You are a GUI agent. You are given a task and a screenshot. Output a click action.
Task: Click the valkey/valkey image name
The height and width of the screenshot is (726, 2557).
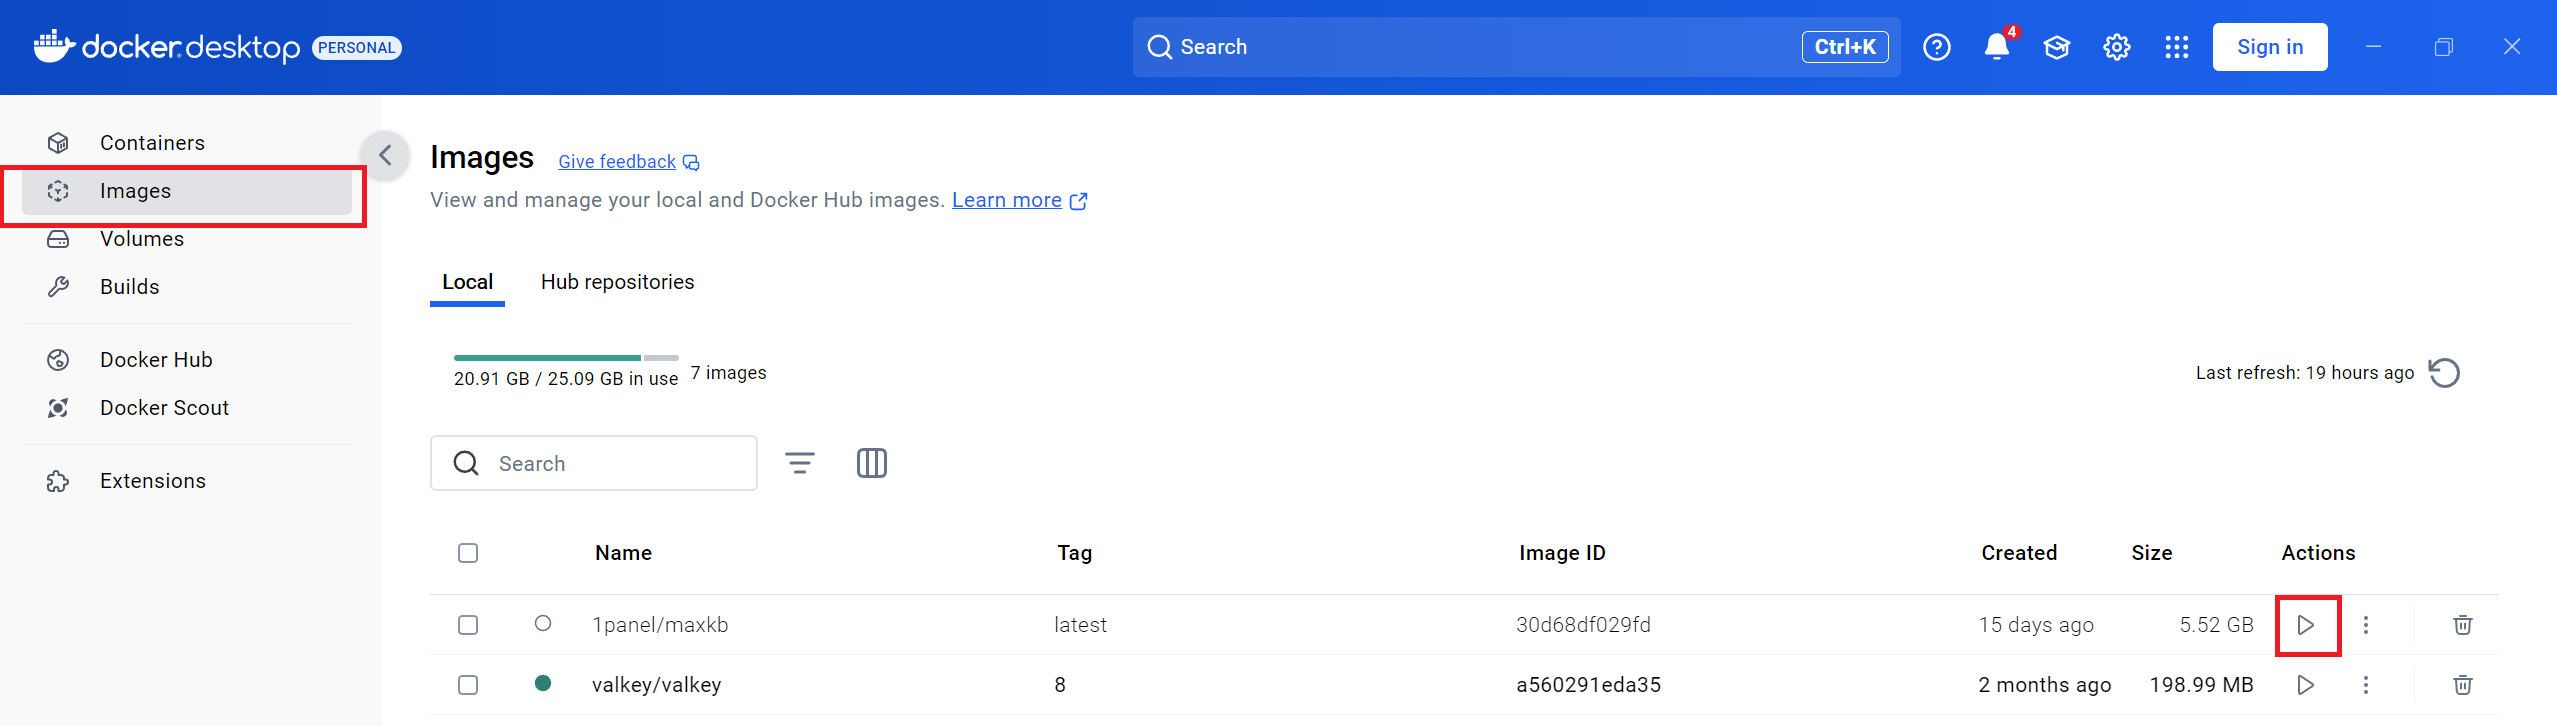point(657,685)
